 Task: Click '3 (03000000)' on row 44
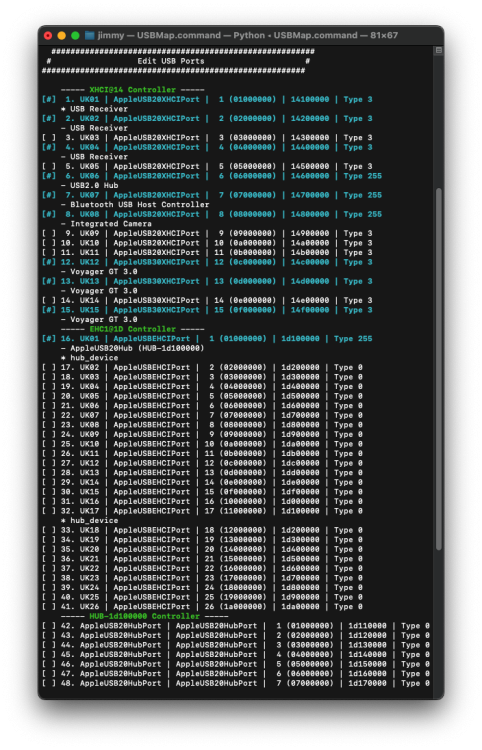coord(305,645)
